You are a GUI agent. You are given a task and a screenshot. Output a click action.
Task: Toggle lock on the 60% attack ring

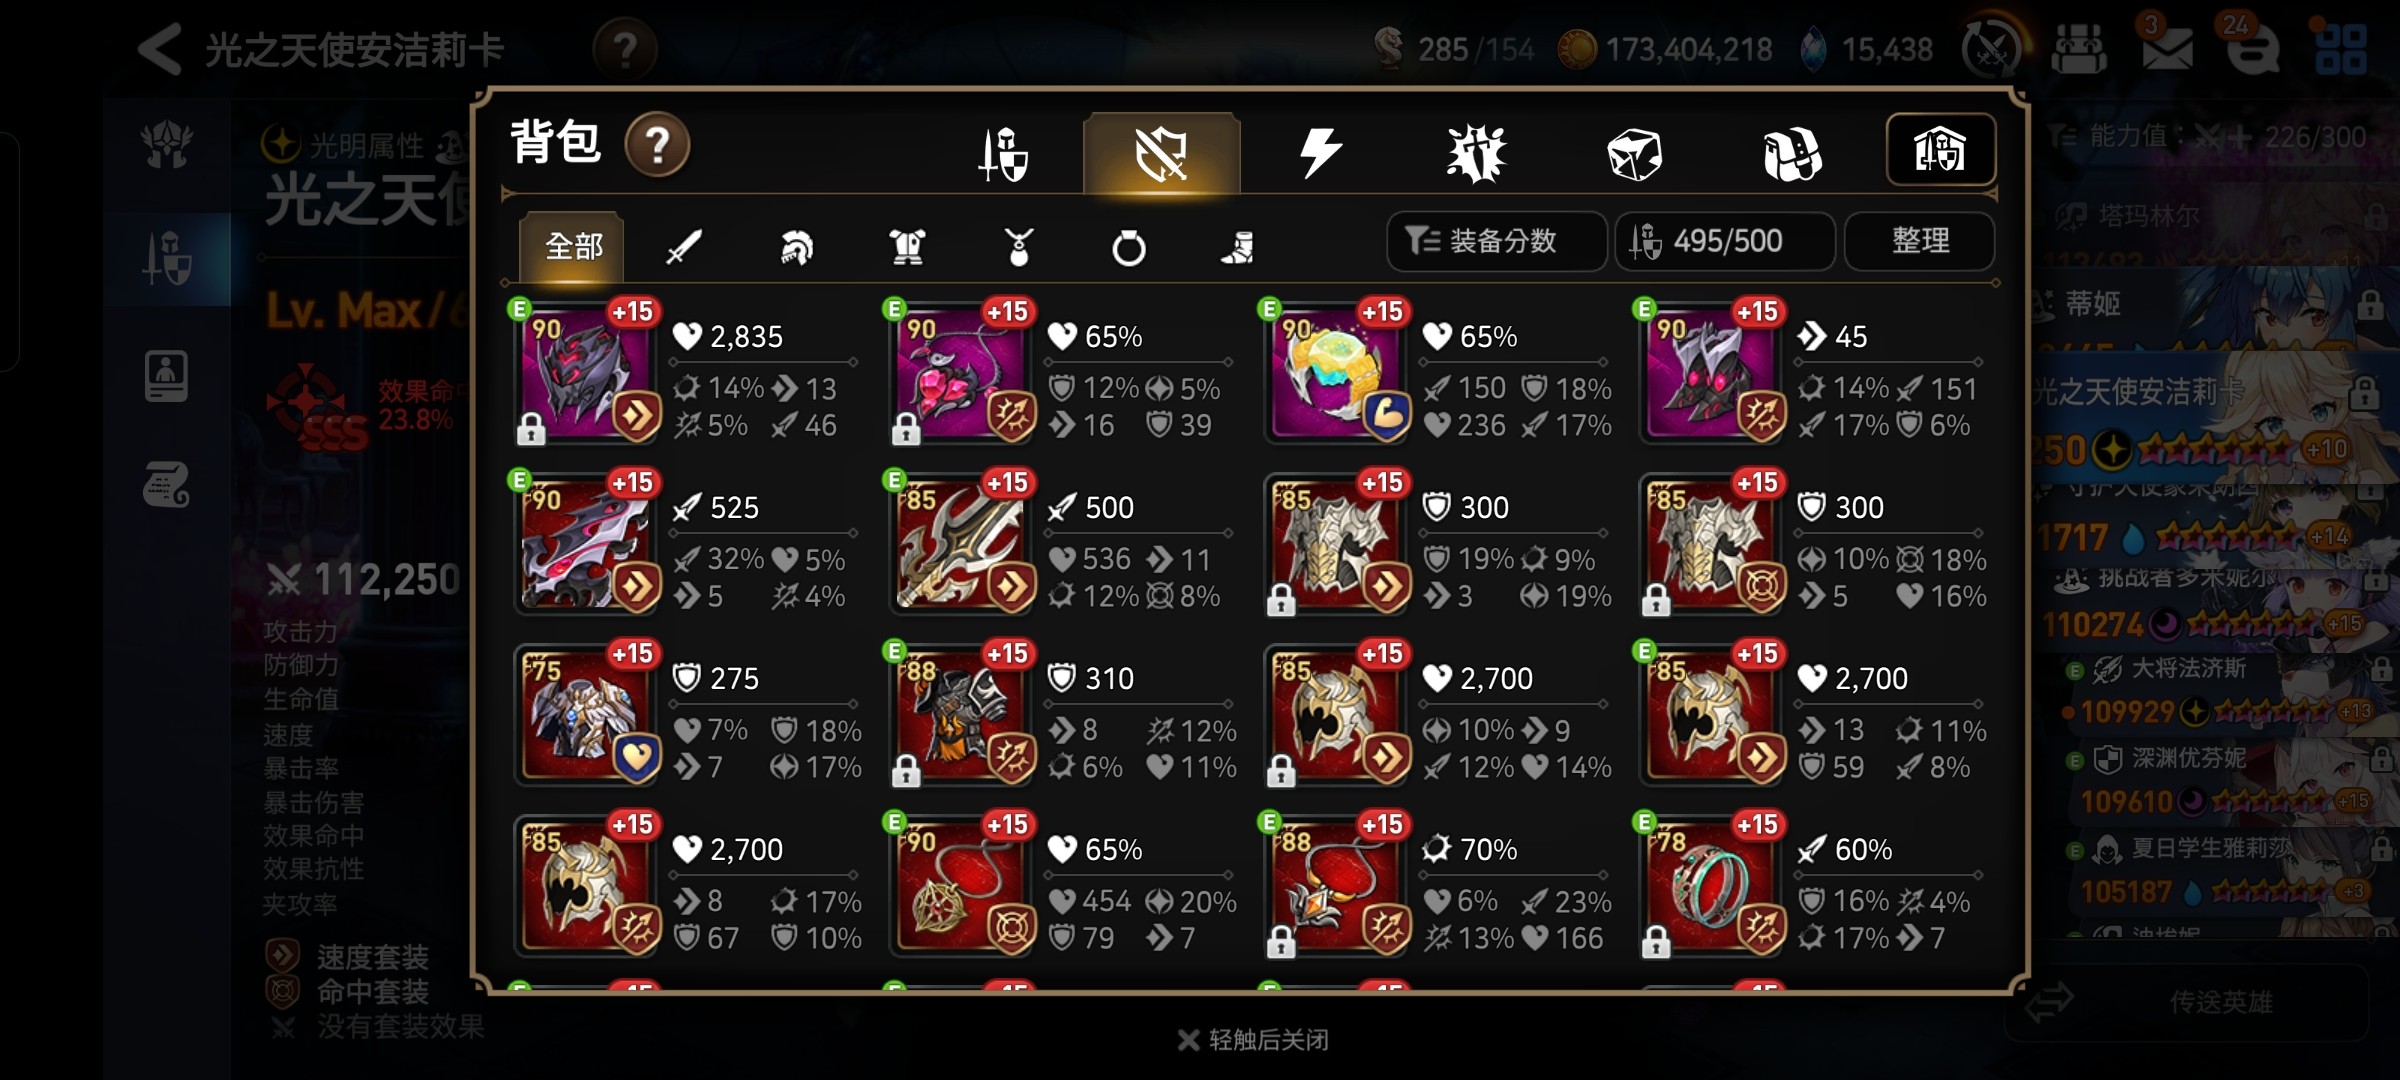pos(1656,942)
